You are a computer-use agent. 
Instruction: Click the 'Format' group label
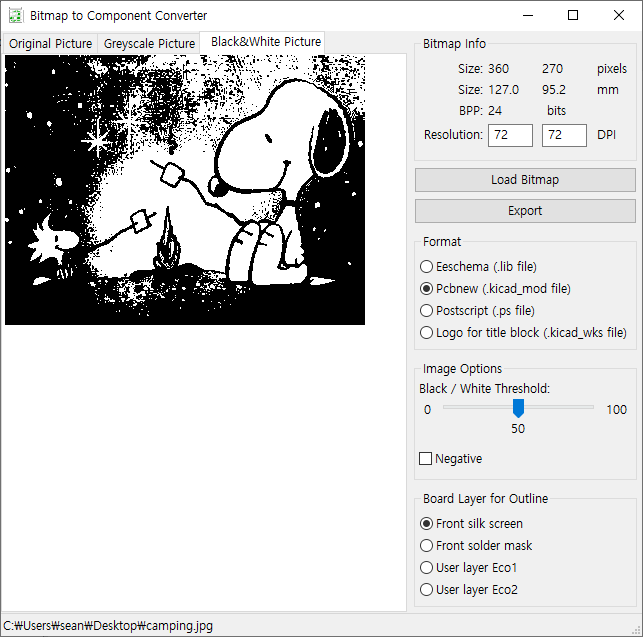(x=442, y=242)
